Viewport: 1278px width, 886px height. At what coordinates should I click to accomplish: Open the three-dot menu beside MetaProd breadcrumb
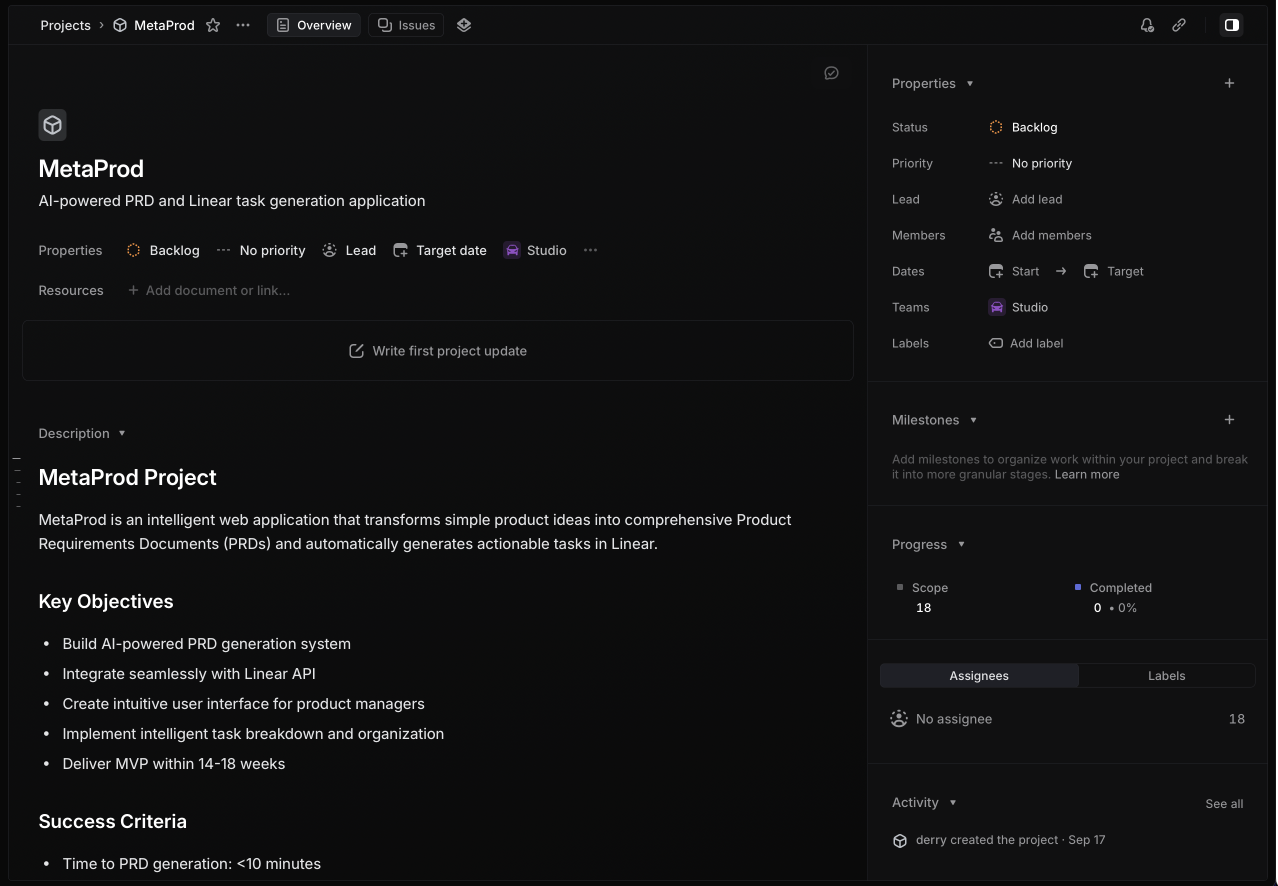[x=243, y=25]
